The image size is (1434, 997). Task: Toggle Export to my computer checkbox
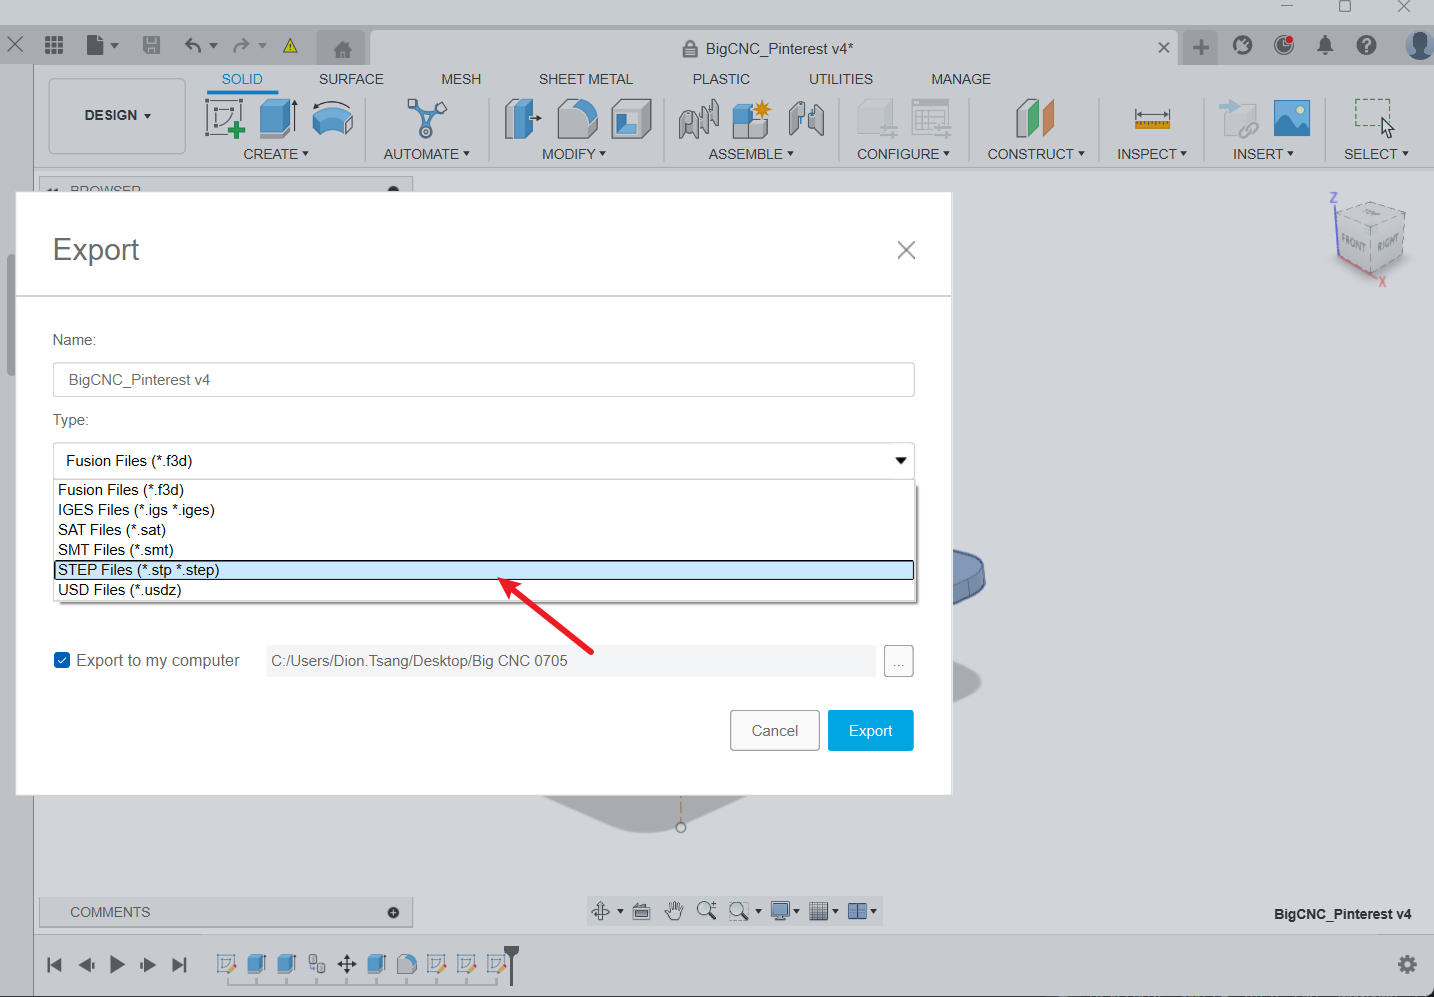pos(62,660)
